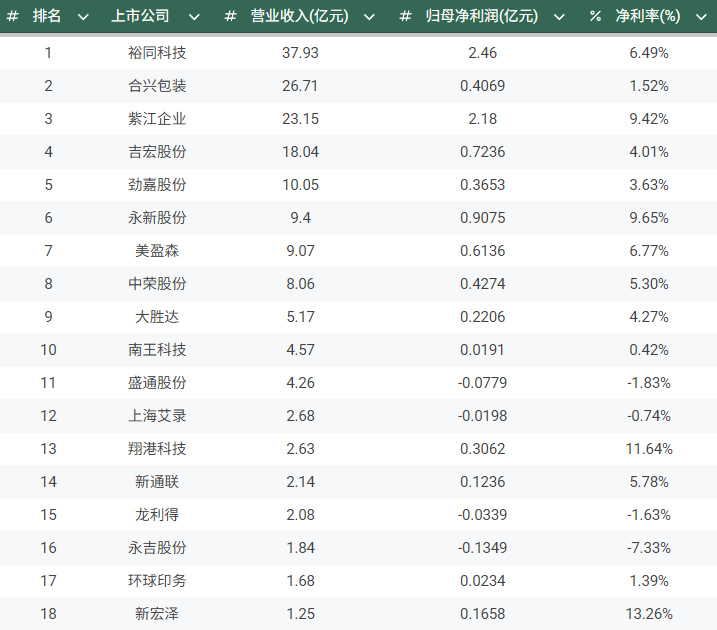Click rank number 18 cell
717x630 pixels.
click(48, 614)
